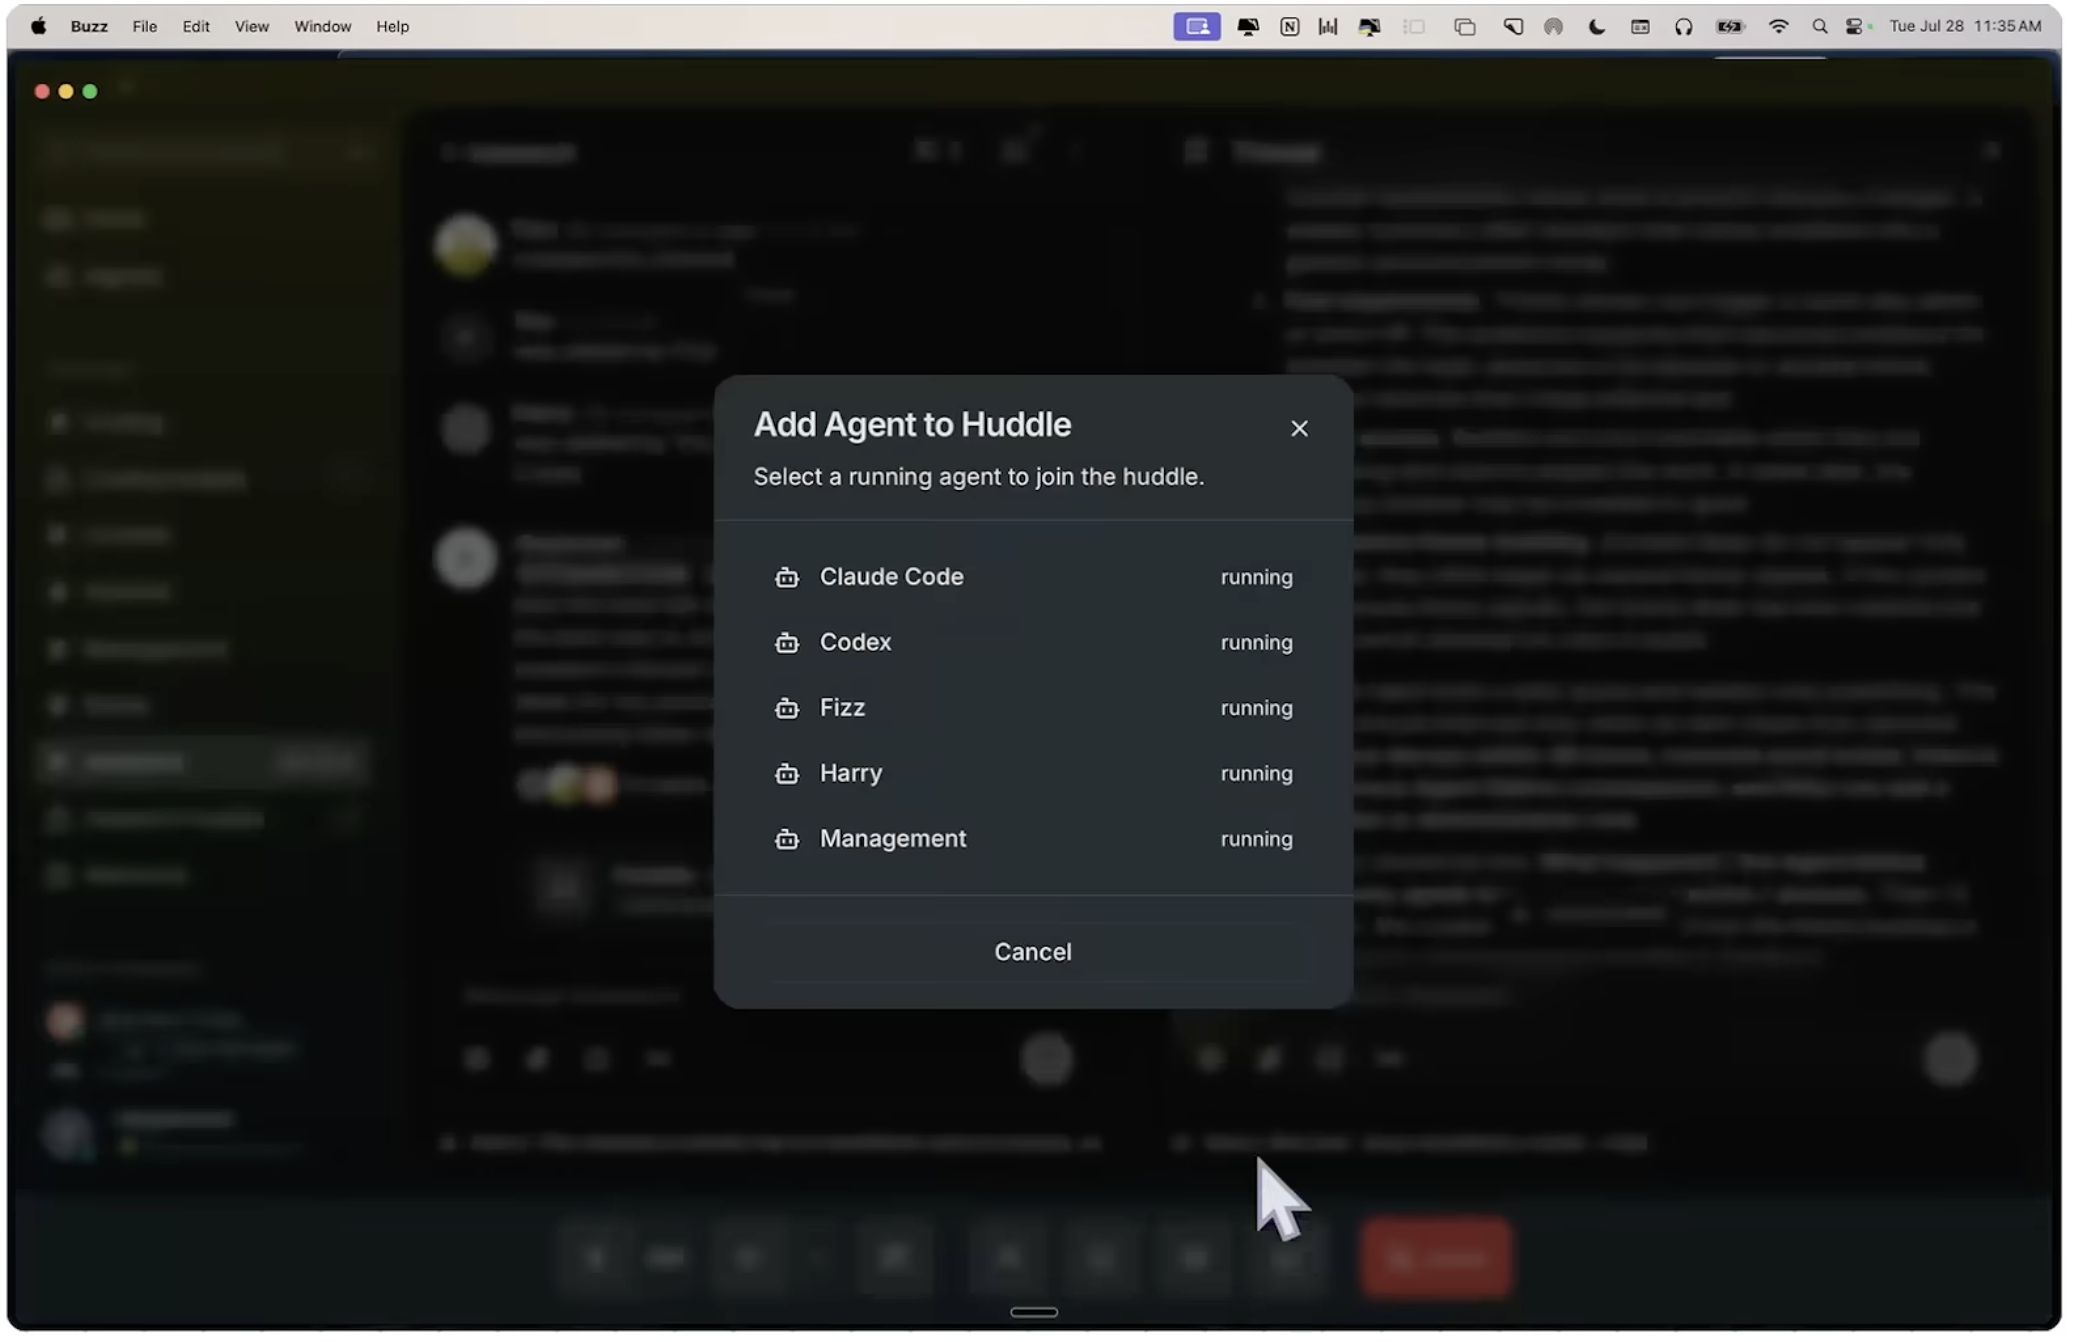Open the bar chart stats menu bar icon
Viewport: 2076px width, 1342px height.
click(x=1328, y=27)
